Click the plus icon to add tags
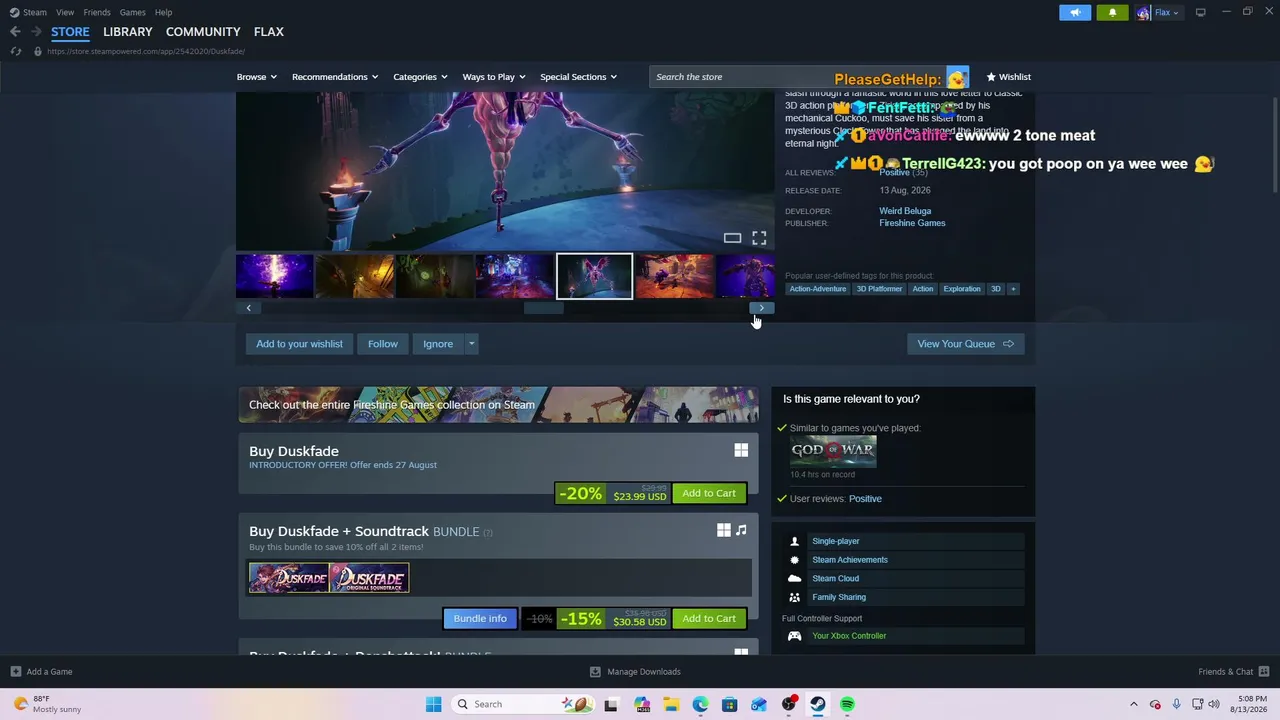This screenshot has height=720, width=1280. 1013,289
